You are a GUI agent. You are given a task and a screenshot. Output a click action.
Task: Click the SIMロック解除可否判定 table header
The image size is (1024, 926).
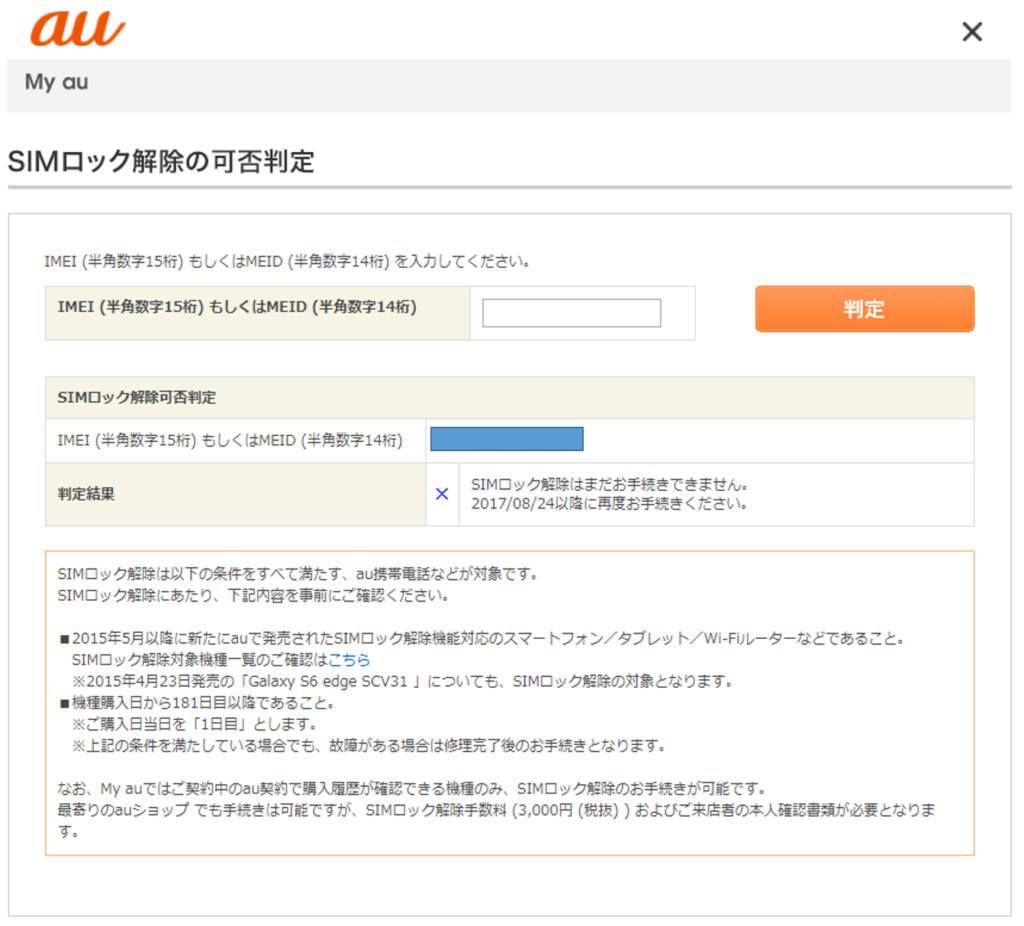pyautogui.click(x=509, y=398)
